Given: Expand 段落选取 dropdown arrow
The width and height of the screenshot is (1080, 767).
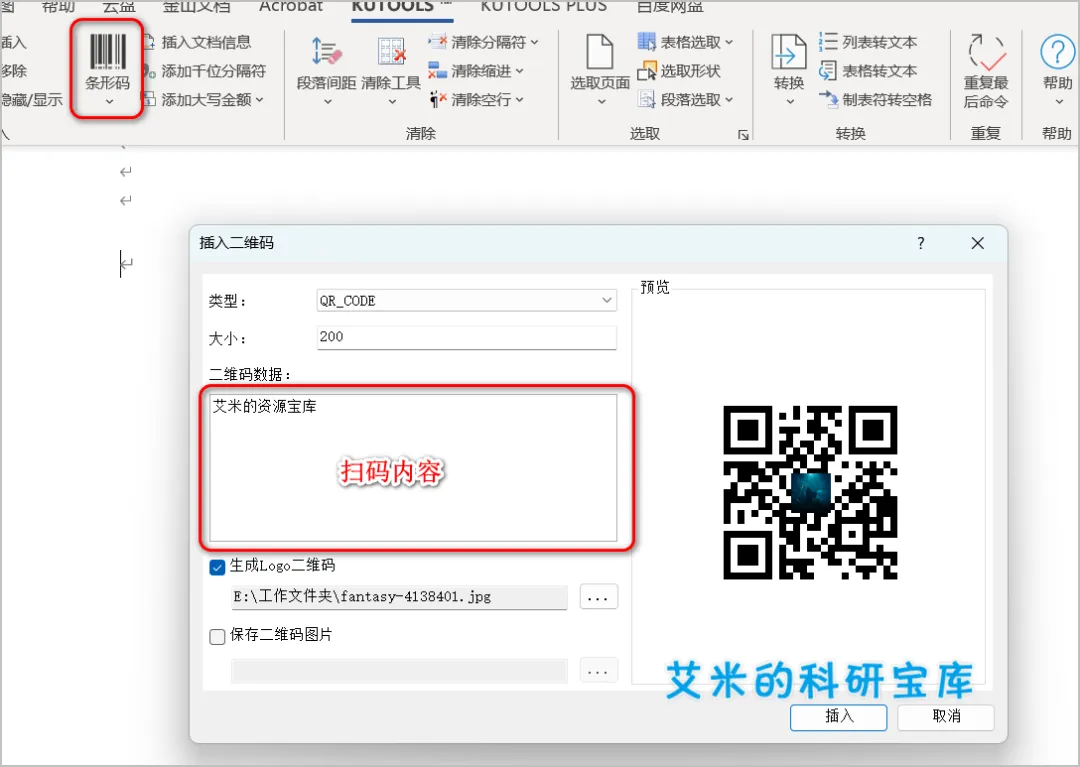Looking at the screenshot, I should (729, 100).
